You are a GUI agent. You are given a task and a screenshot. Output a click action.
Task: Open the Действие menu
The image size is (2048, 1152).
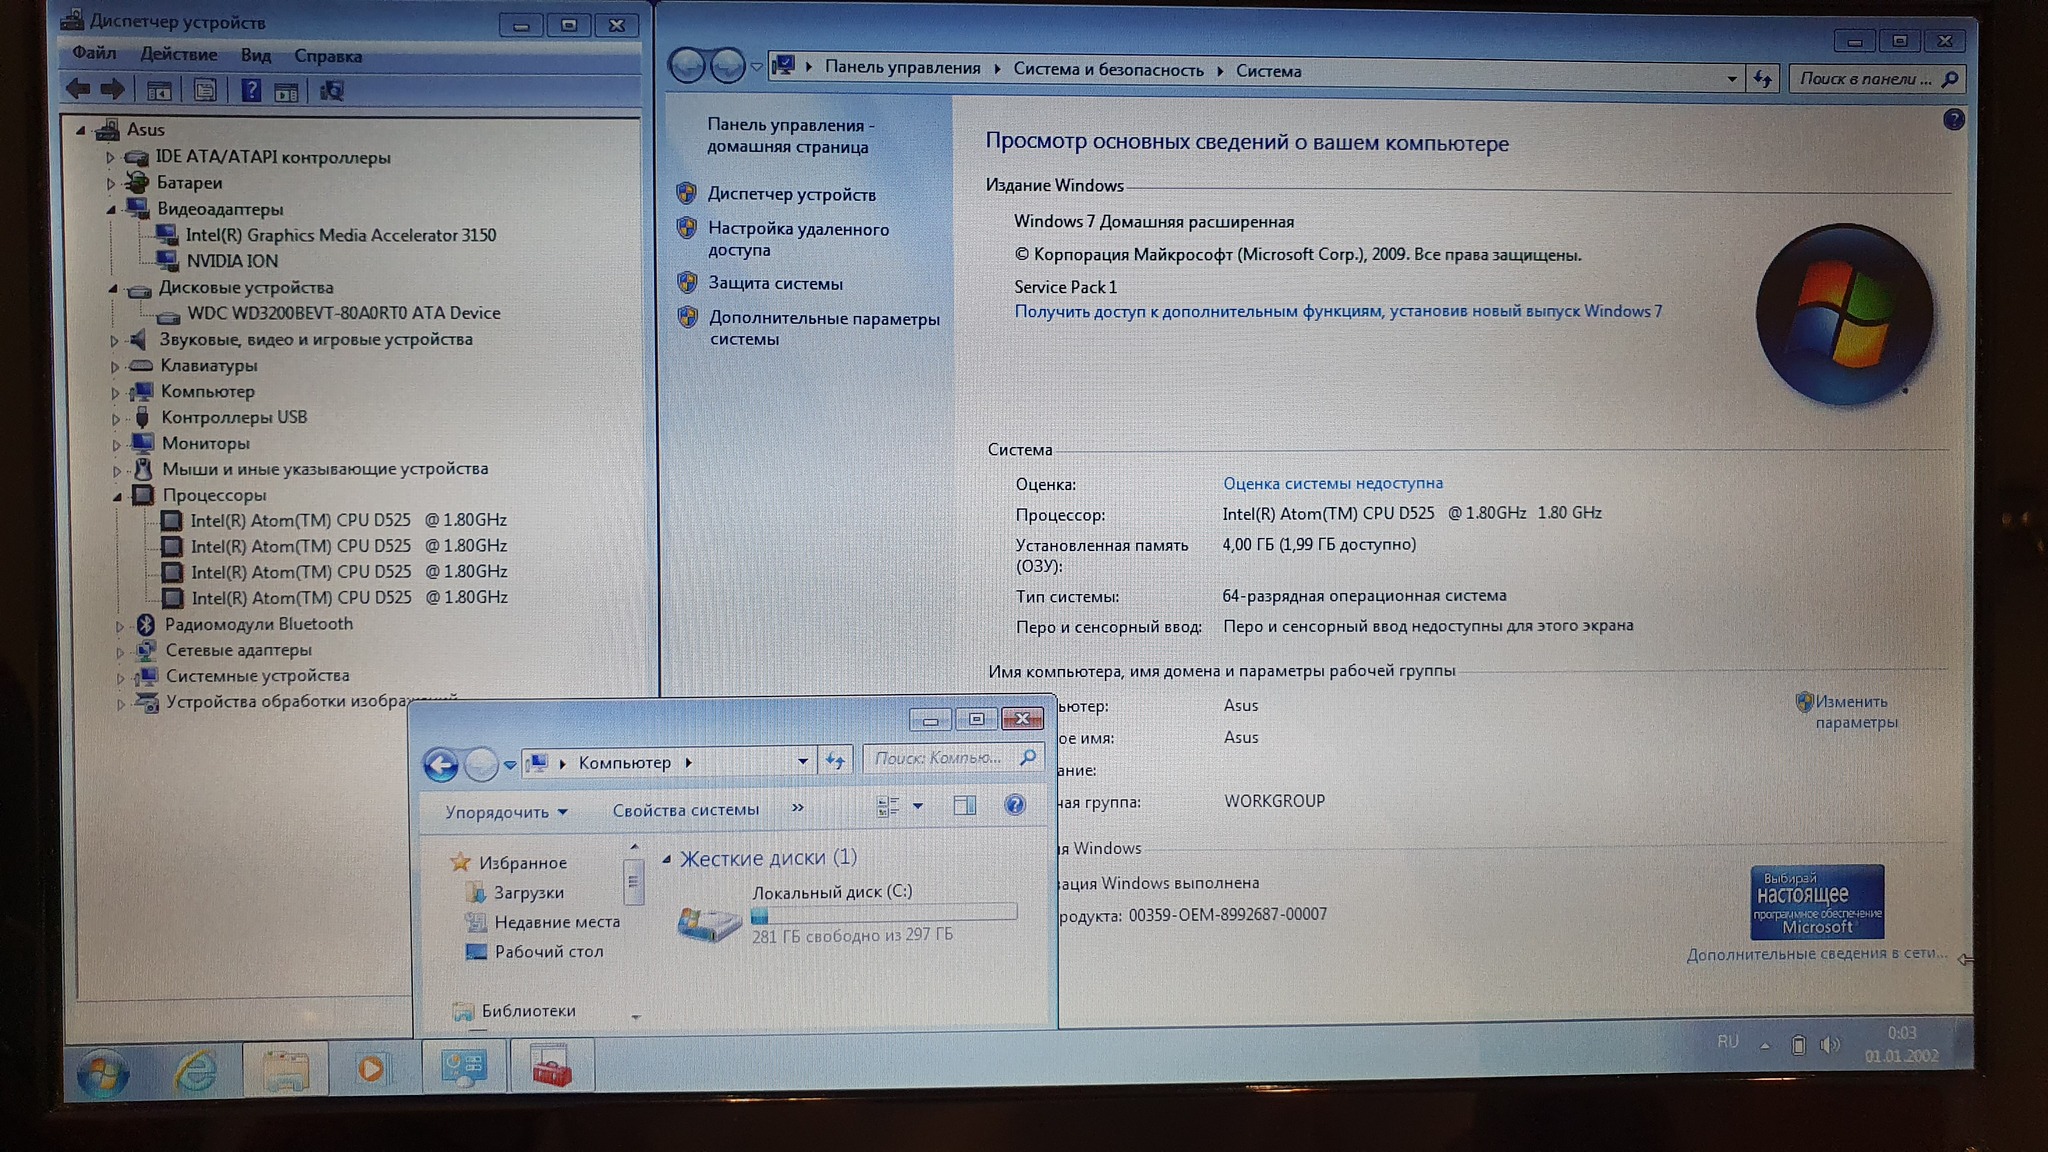[x=178, y=54]
